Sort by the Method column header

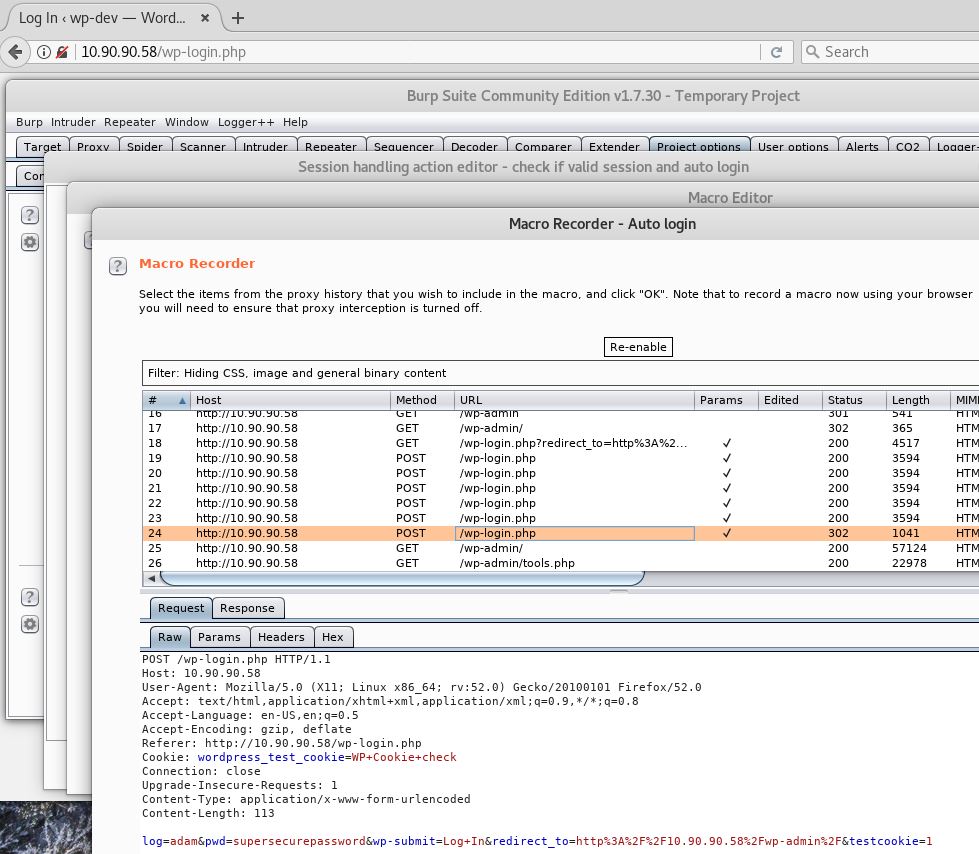click(x=423, y=400)
